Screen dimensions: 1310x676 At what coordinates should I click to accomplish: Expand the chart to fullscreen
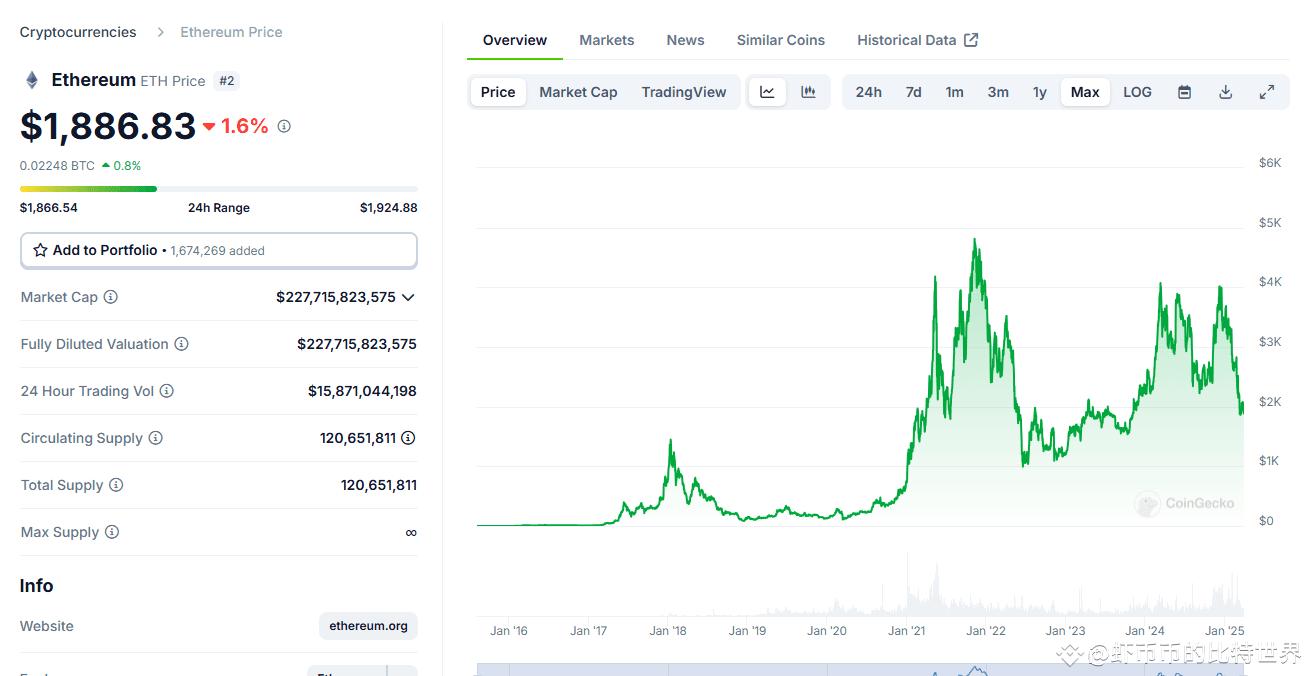1267,91
